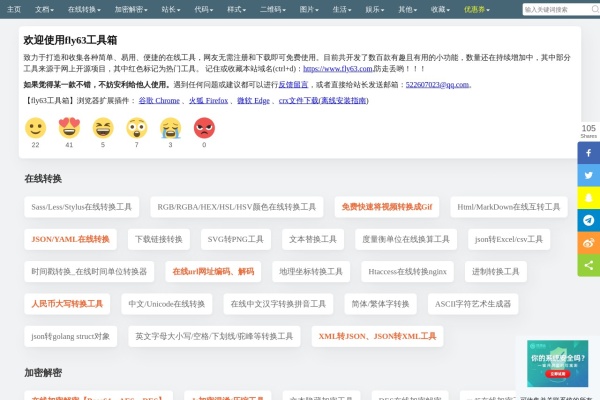Expand the 文档 dropdown menu
Image resolution: width=600 pixels, height=400 pixels.
[45, 9]
